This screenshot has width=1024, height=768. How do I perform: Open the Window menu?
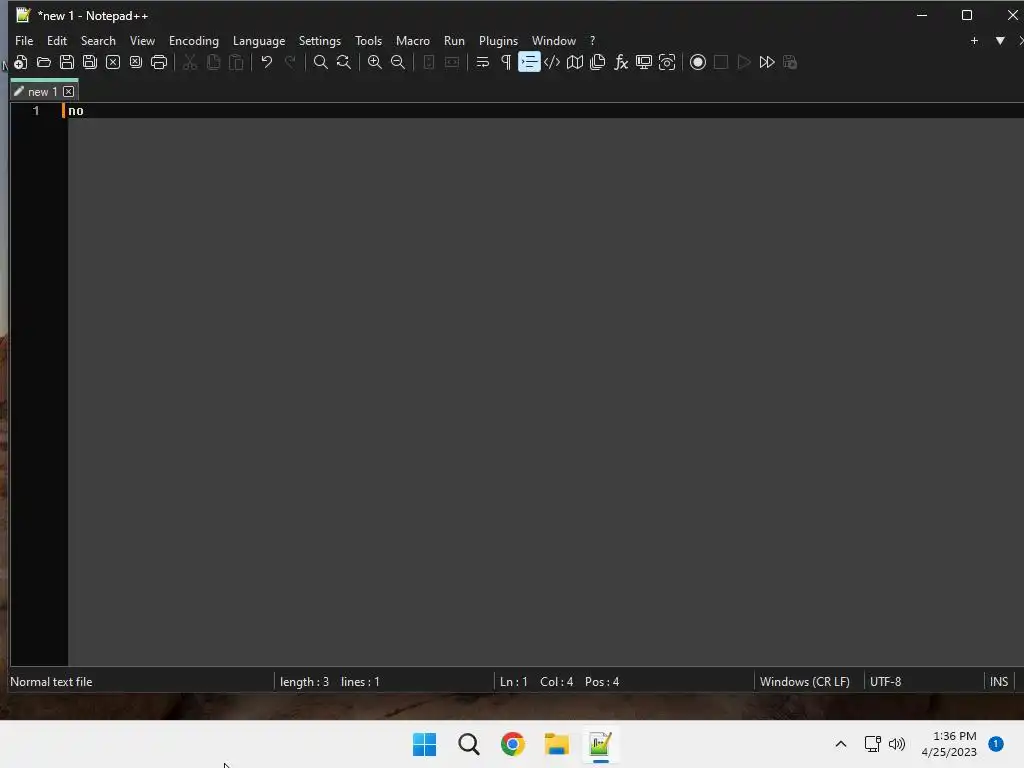pyautogui.click(x=554, y=40)
